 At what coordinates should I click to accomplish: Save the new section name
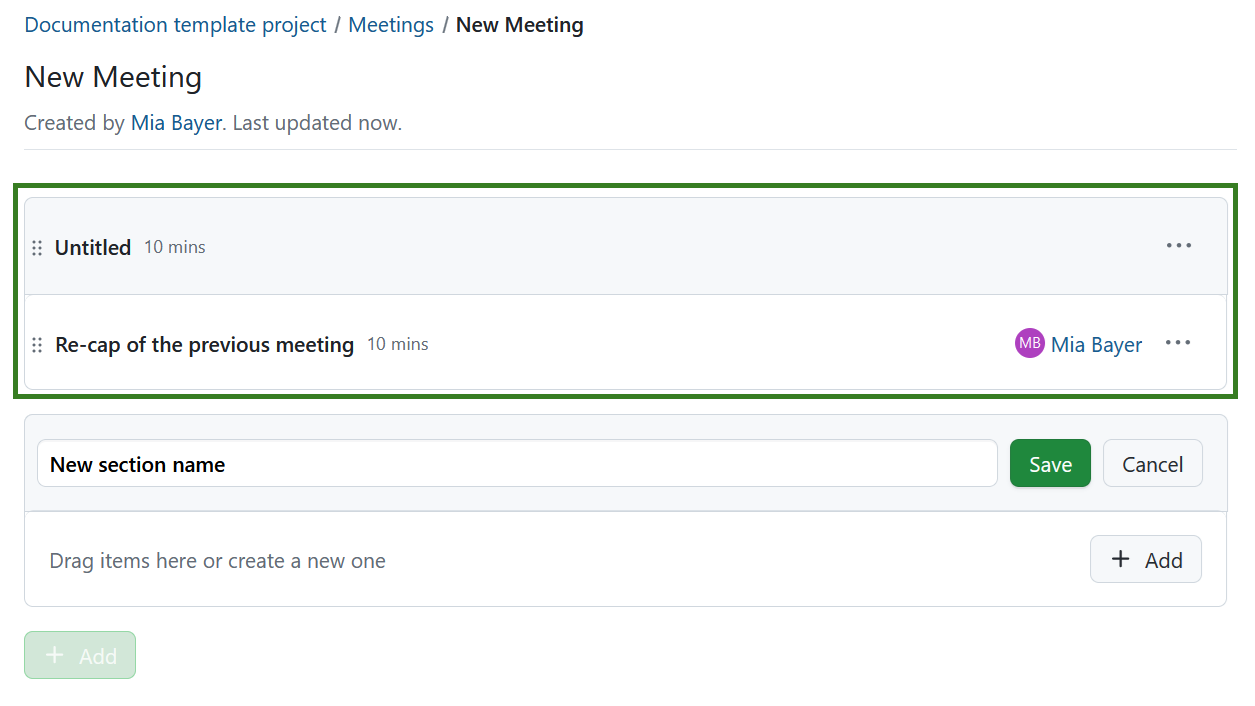(x=1050, y=464)
